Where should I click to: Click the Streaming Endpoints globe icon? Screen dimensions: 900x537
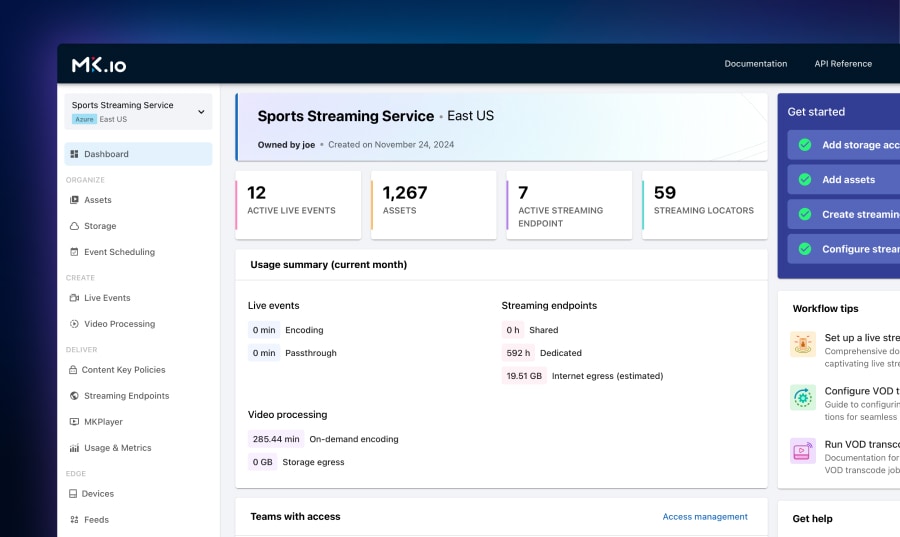pyautogui.click(x=74, y=396)
